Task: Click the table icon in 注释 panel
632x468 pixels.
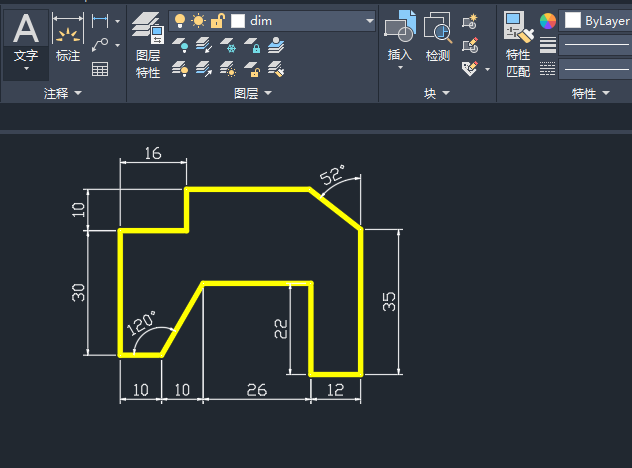Action: pos(100,69)
